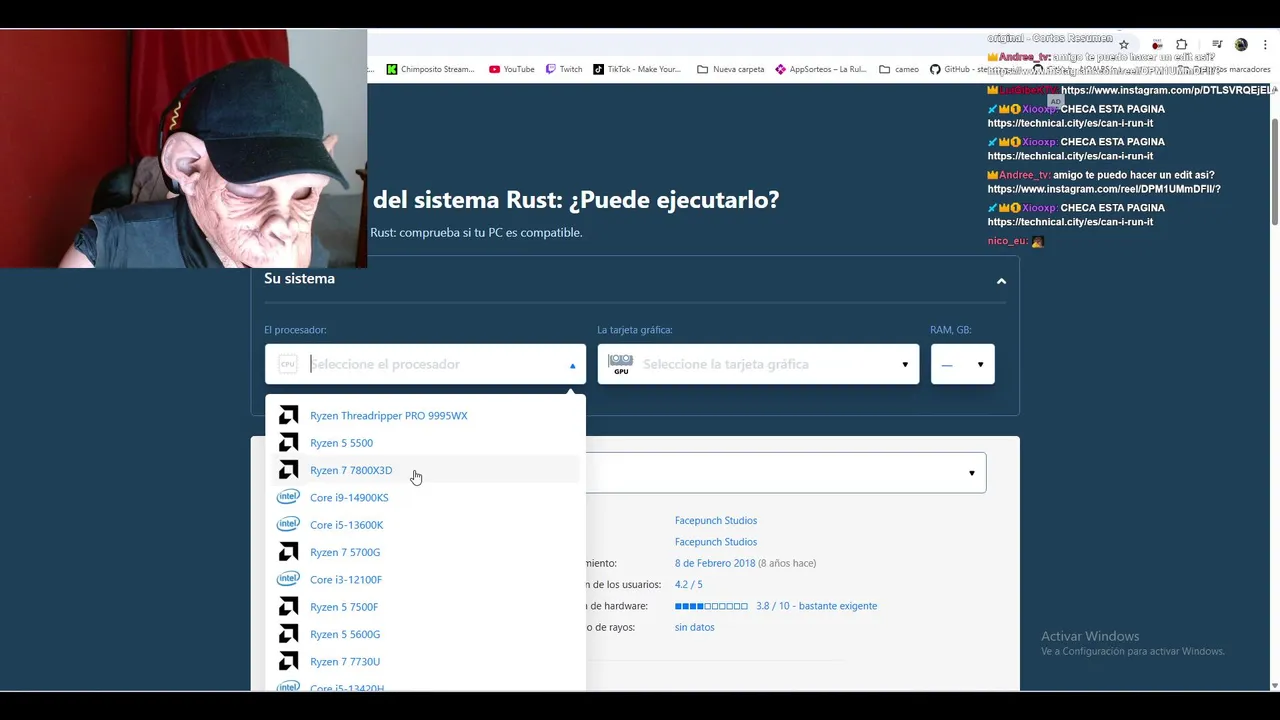Open the RAM GB dropdown
This screenshot has height=720, width=1280.
click(x=962, y=364)
